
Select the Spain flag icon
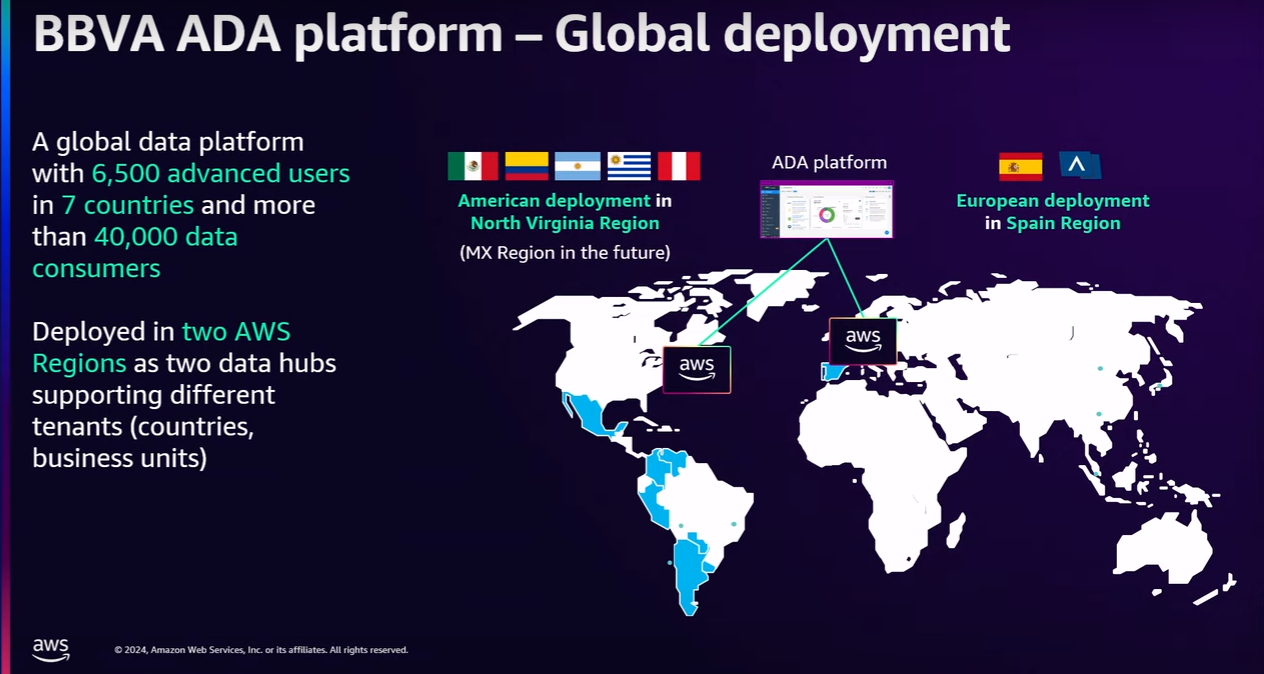click(1020, 166)
